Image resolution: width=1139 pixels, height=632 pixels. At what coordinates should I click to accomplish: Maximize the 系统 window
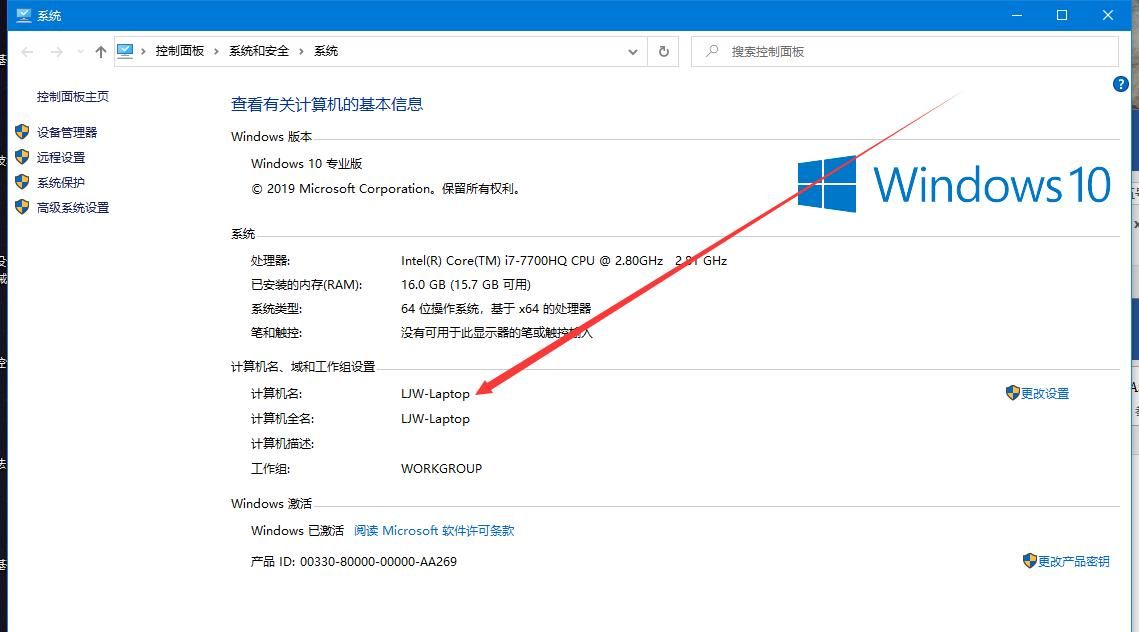[1062, 15]
